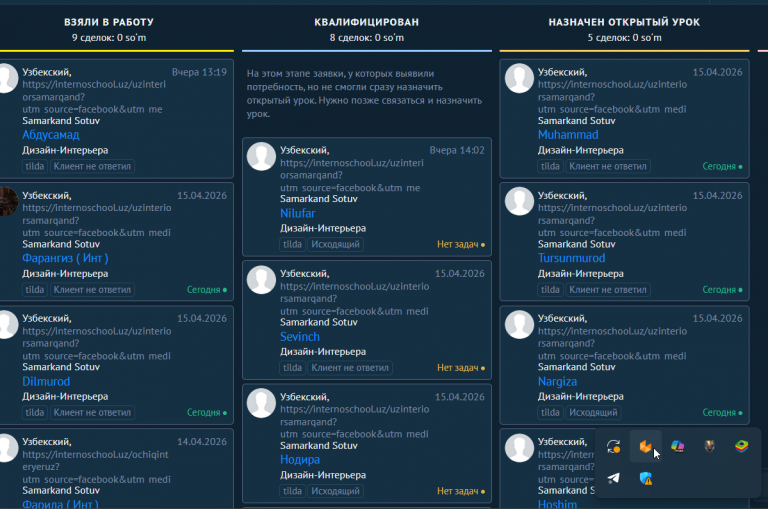Click Исходящий tag on Nargiza card

[x=593, y=412]
